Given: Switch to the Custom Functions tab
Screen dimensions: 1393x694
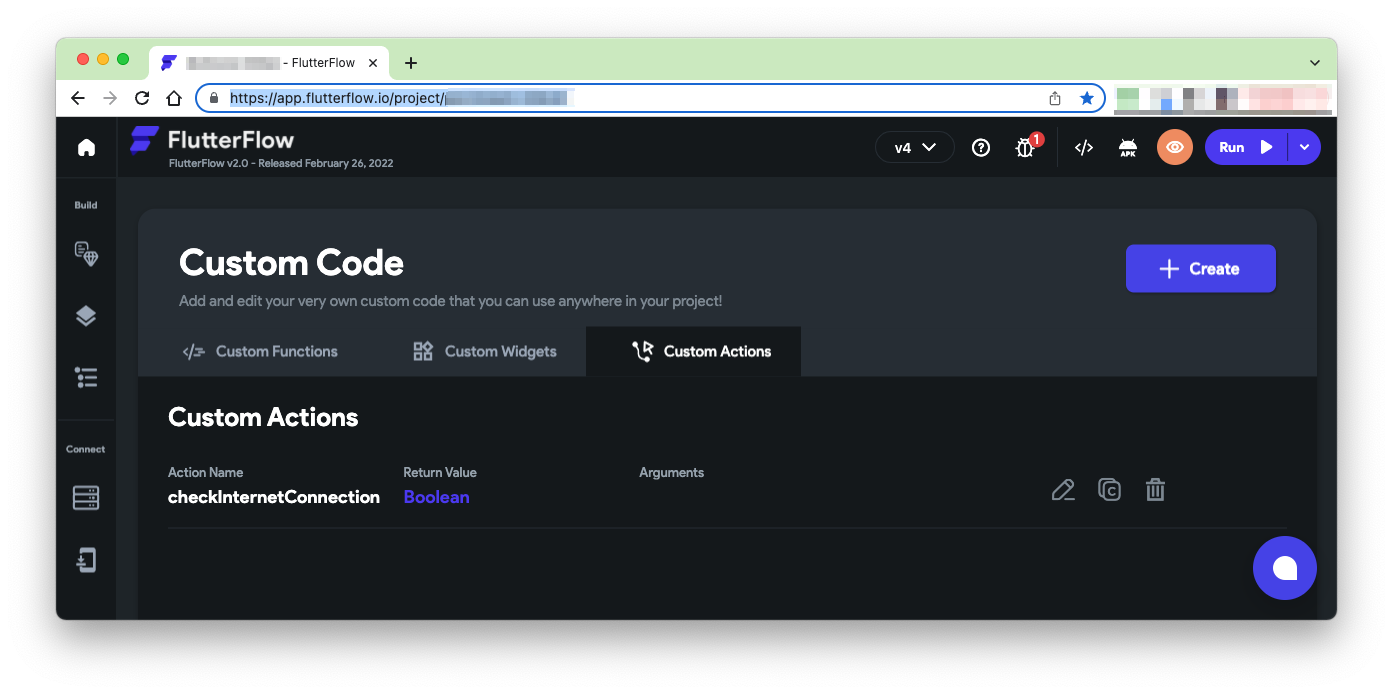Looking at the screenshot, I should point(260,352).
